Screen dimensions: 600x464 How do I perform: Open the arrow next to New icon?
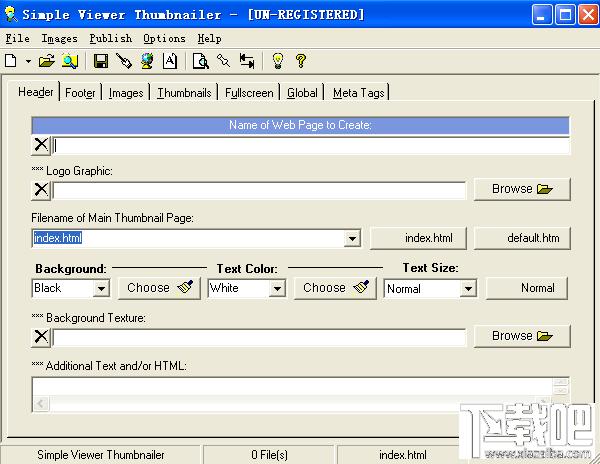tap(28, 61)
